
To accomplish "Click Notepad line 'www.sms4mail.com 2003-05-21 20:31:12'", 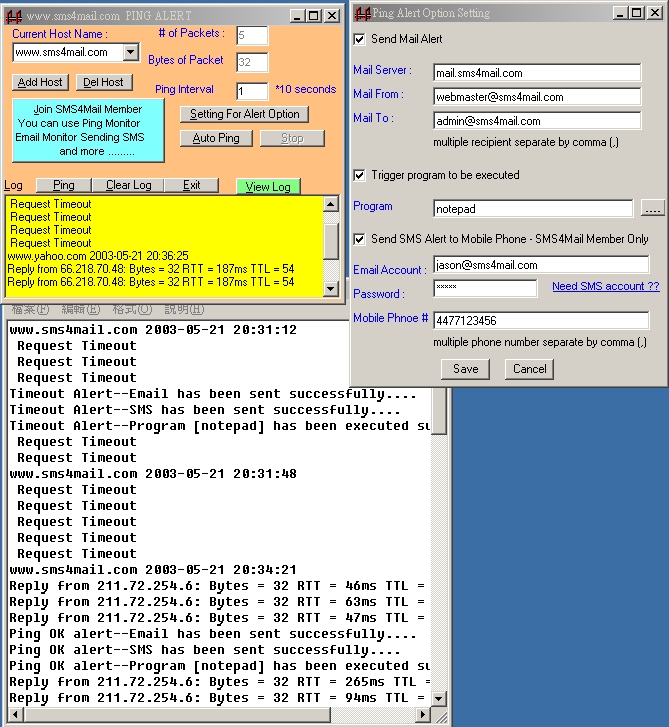I will [x=153, y=330].
